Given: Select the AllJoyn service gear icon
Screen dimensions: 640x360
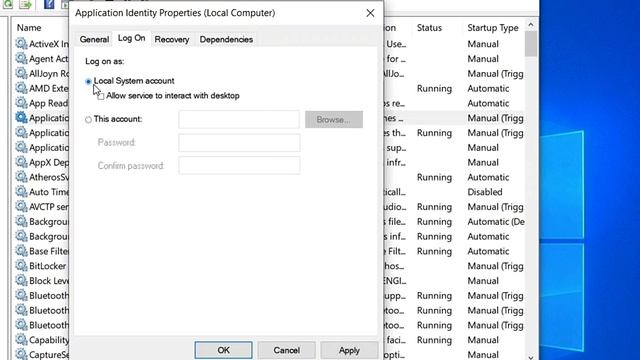Looking at the screenshot, I should [x=21, y=73].
